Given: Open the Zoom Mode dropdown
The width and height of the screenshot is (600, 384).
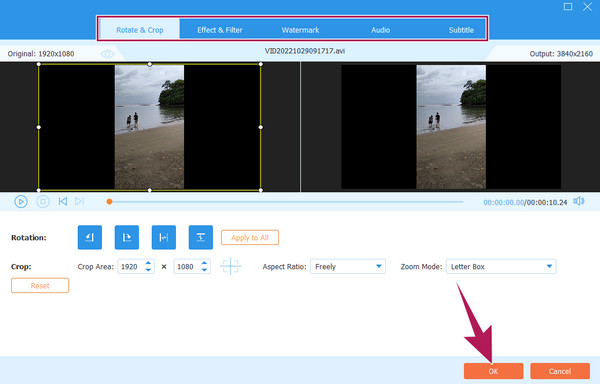Looking at the screenshot, I should [x=501, y=267].
